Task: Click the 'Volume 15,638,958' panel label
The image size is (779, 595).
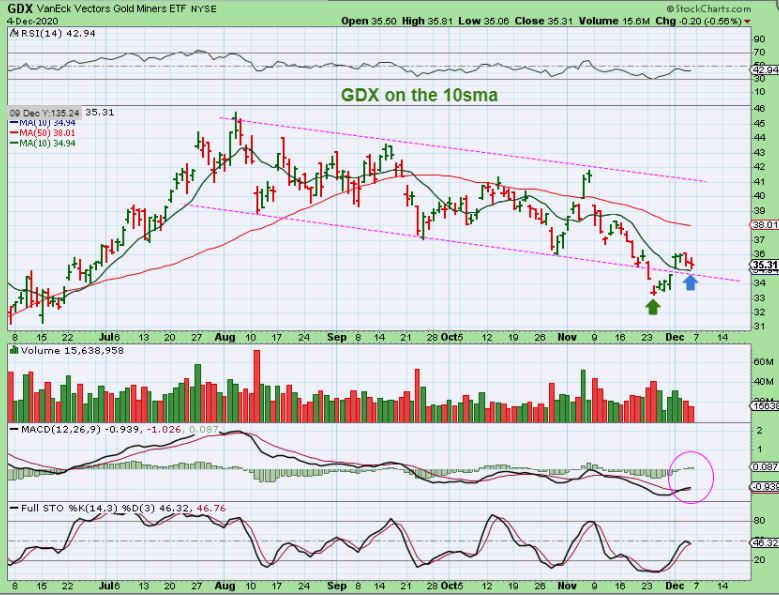Action: [73, 351]
